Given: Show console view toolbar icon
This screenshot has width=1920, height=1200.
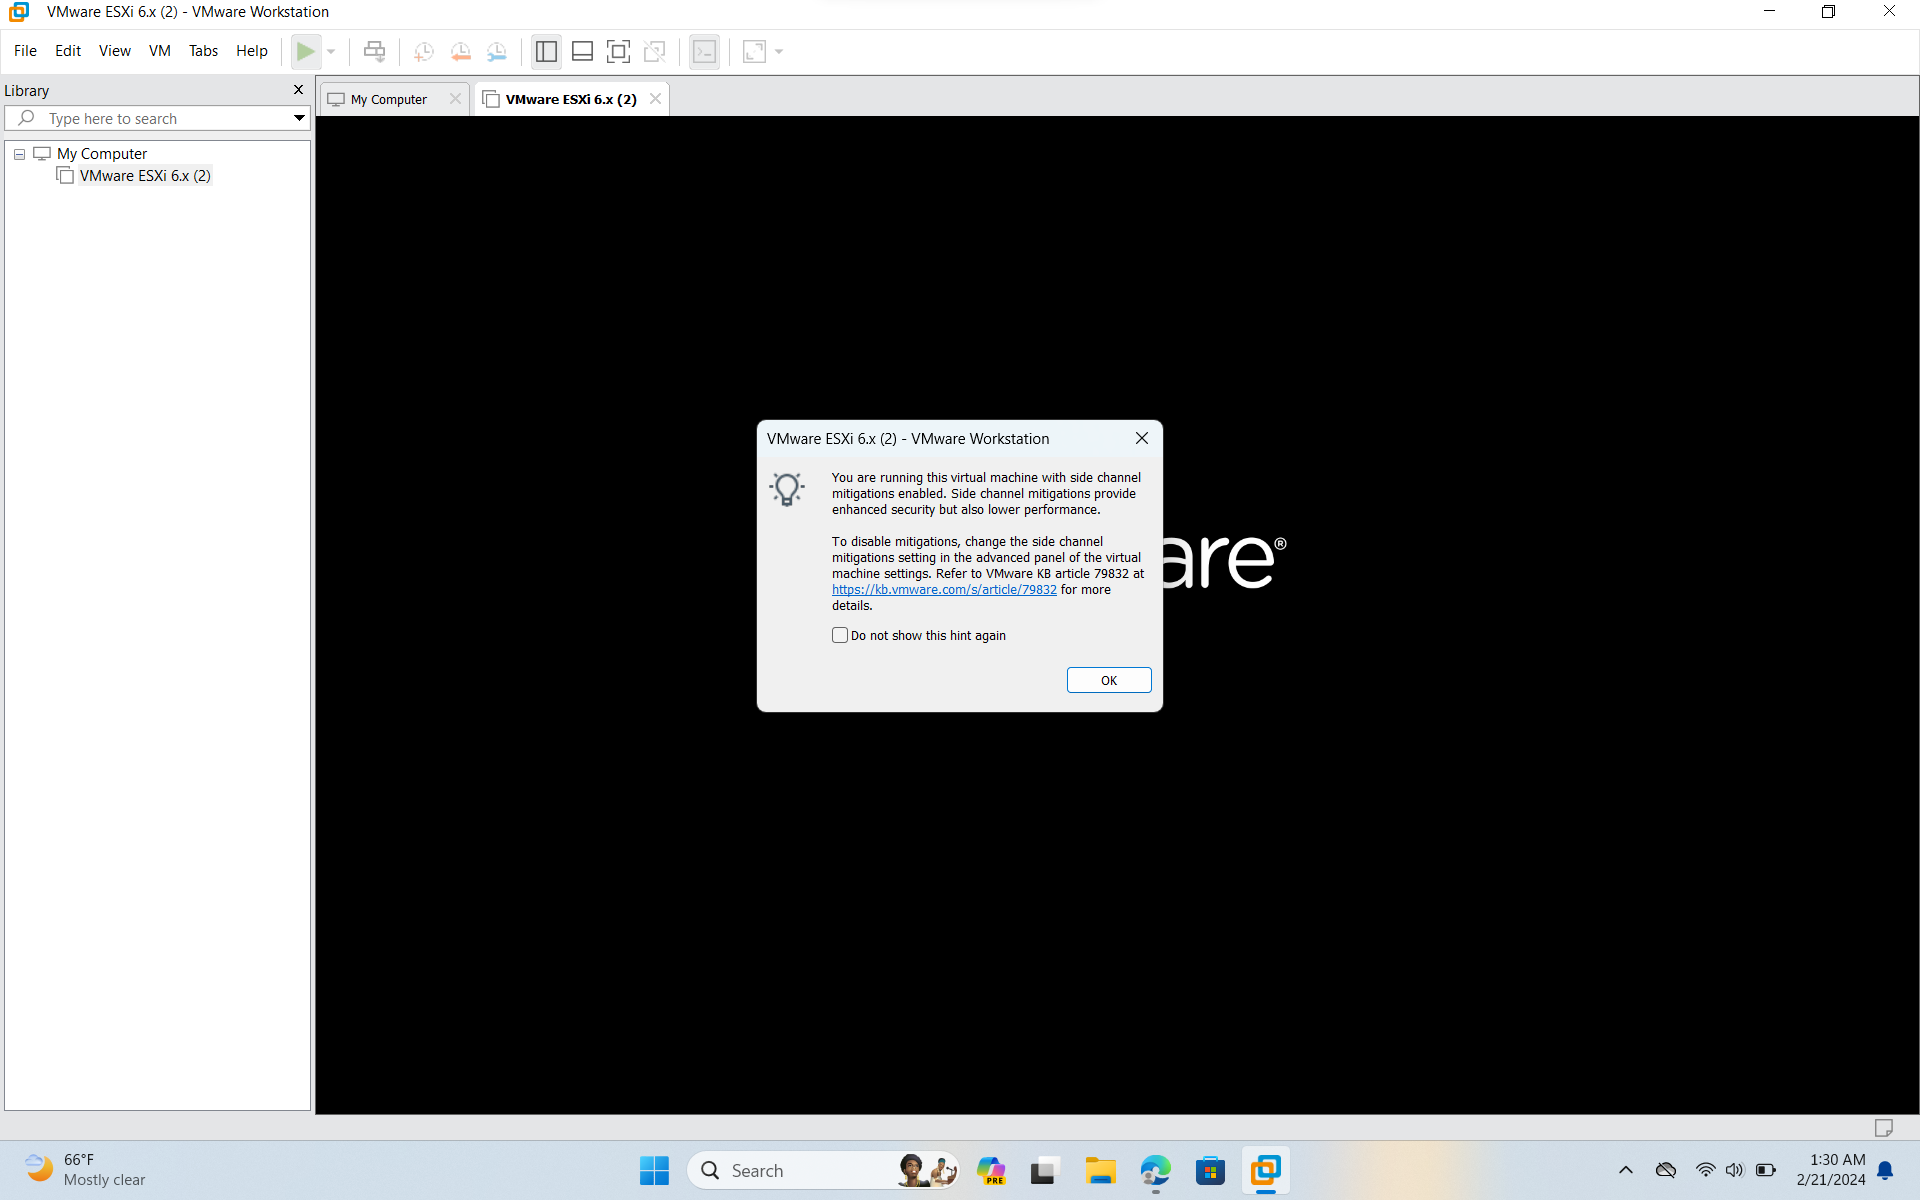Looking at the screenshot, I should coord(705,51).
